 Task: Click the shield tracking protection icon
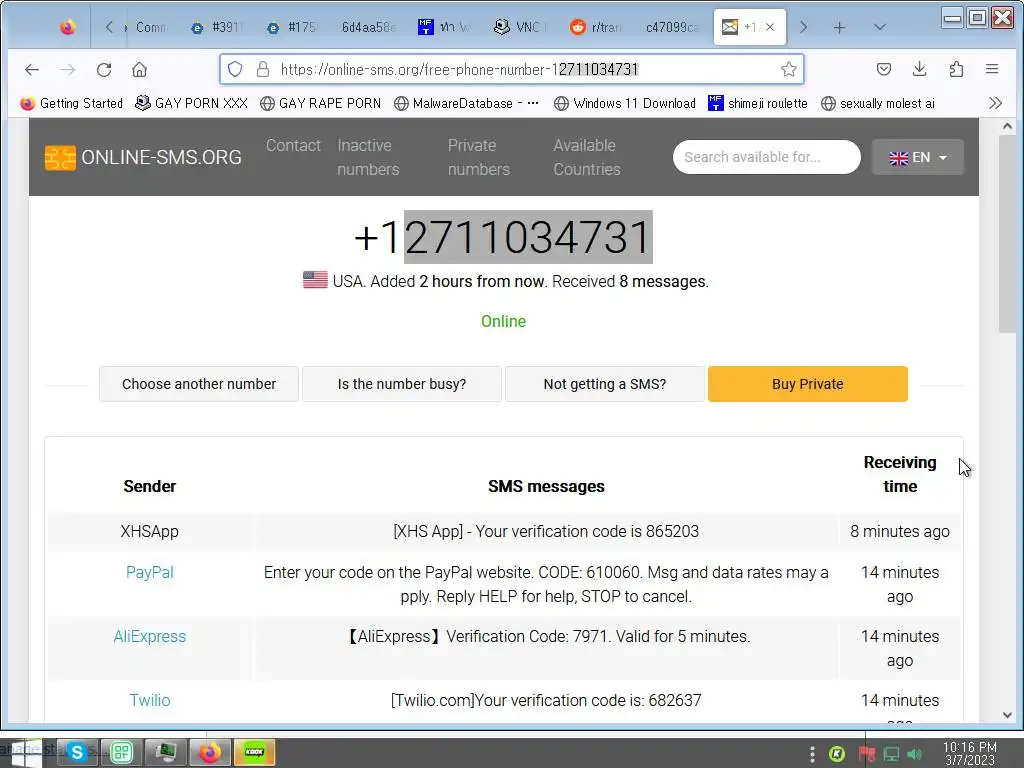click(x=235, y=69)
